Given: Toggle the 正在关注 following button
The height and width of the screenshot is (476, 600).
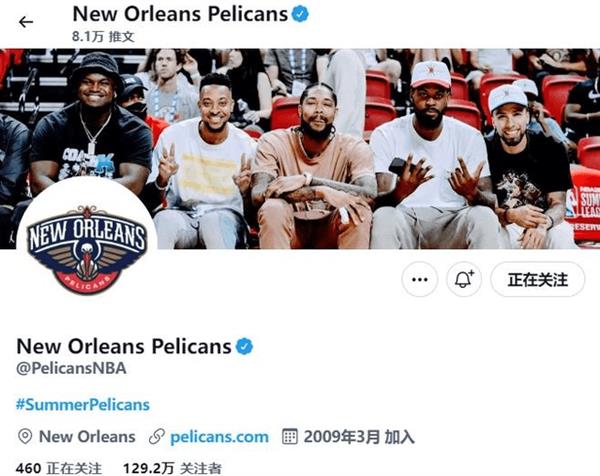Looking at the screenshot, I should 538,279.
